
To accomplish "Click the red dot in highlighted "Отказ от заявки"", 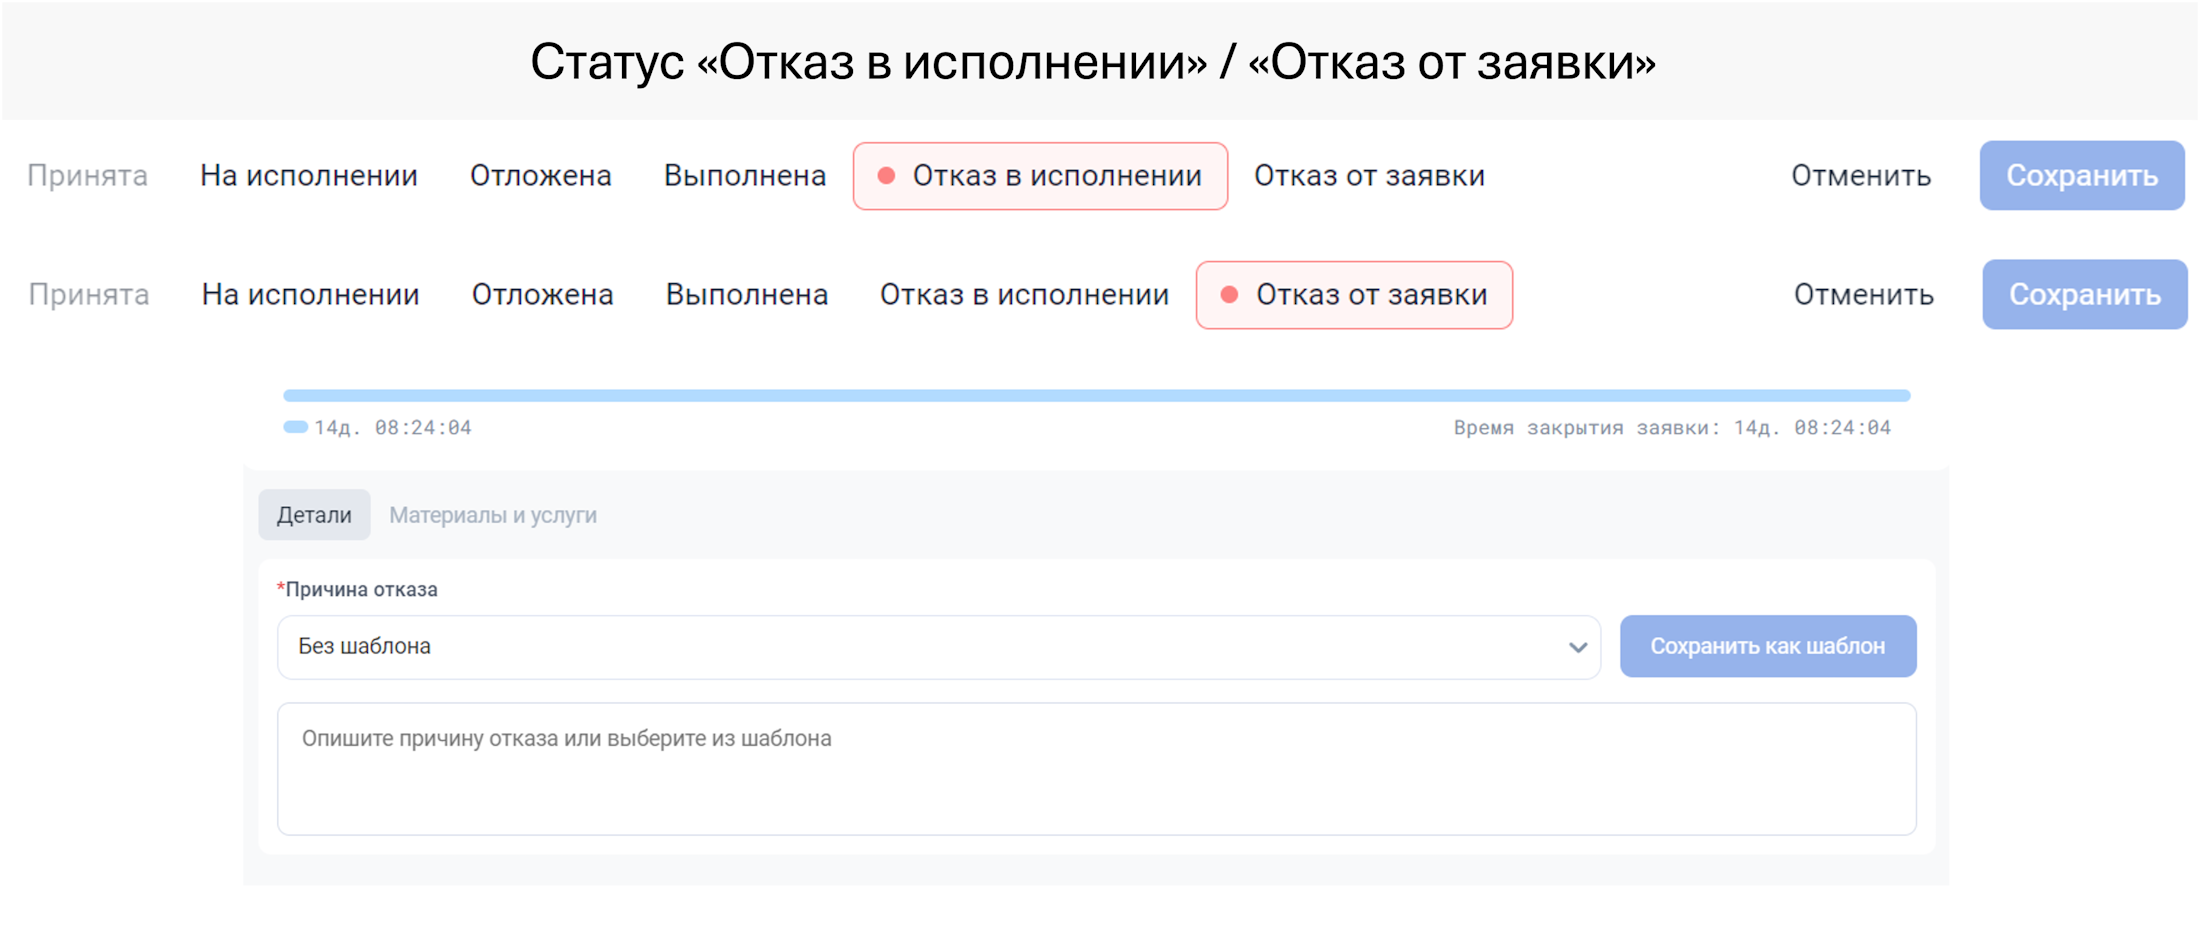I will click(1230, 295).
